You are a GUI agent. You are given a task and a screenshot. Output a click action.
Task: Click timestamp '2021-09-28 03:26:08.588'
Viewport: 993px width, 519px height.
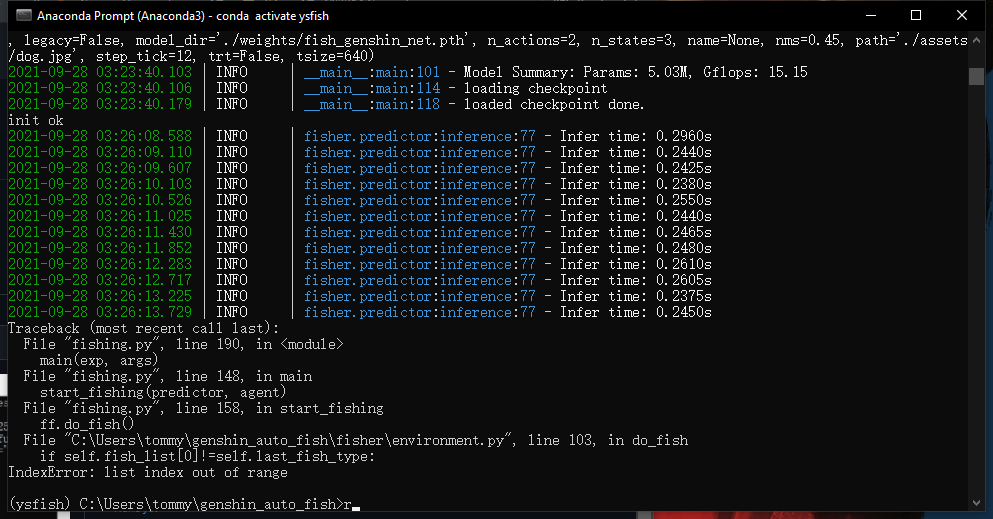pos(100,136)
